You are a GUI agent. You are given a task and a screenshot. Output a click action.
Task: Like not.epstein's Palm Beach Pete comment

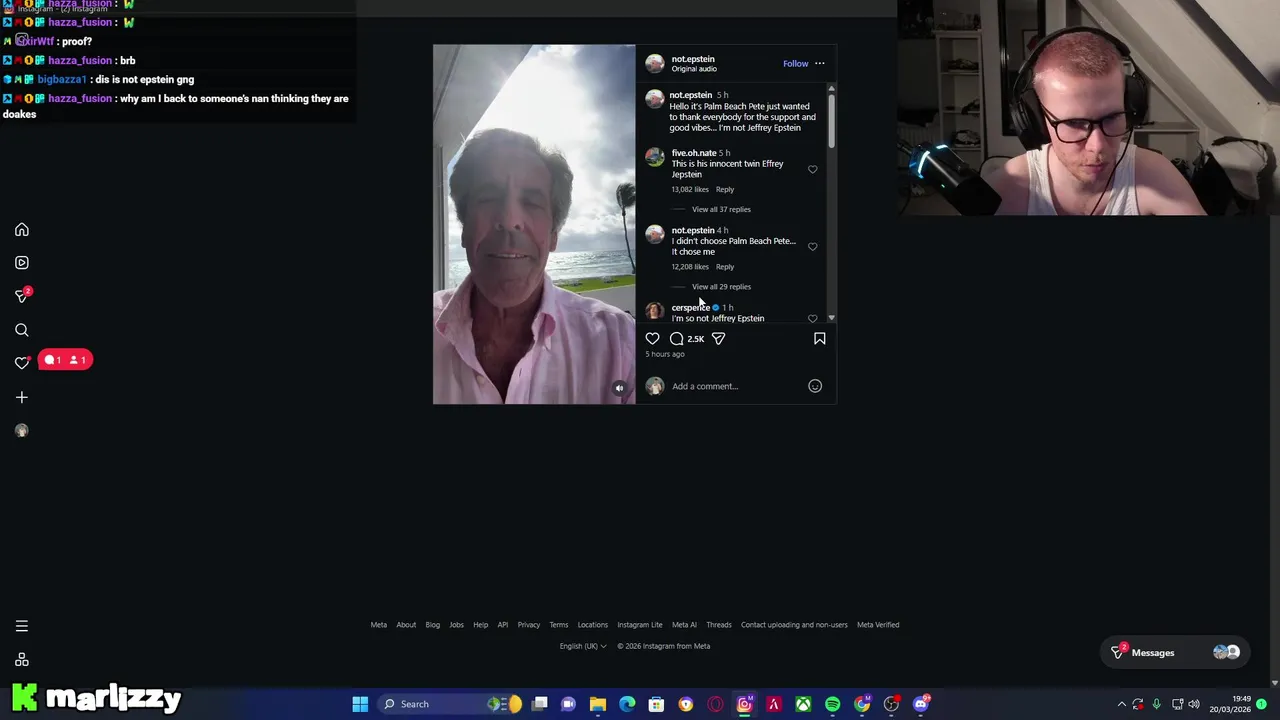pyautogui.click(x=812, y=247)
